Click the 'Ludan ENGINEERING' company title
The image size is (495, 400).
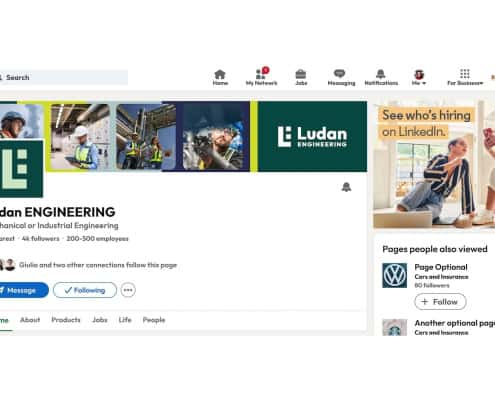[57, 212]
